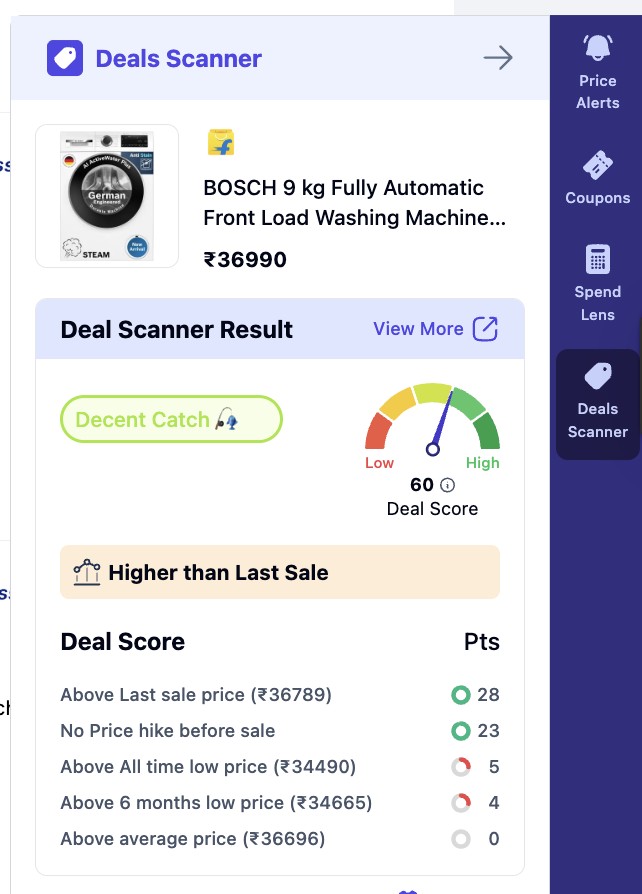Click the Above average price grey indicator
The width and height of the screenshot is (642, 894).
[x=461, y=839]
